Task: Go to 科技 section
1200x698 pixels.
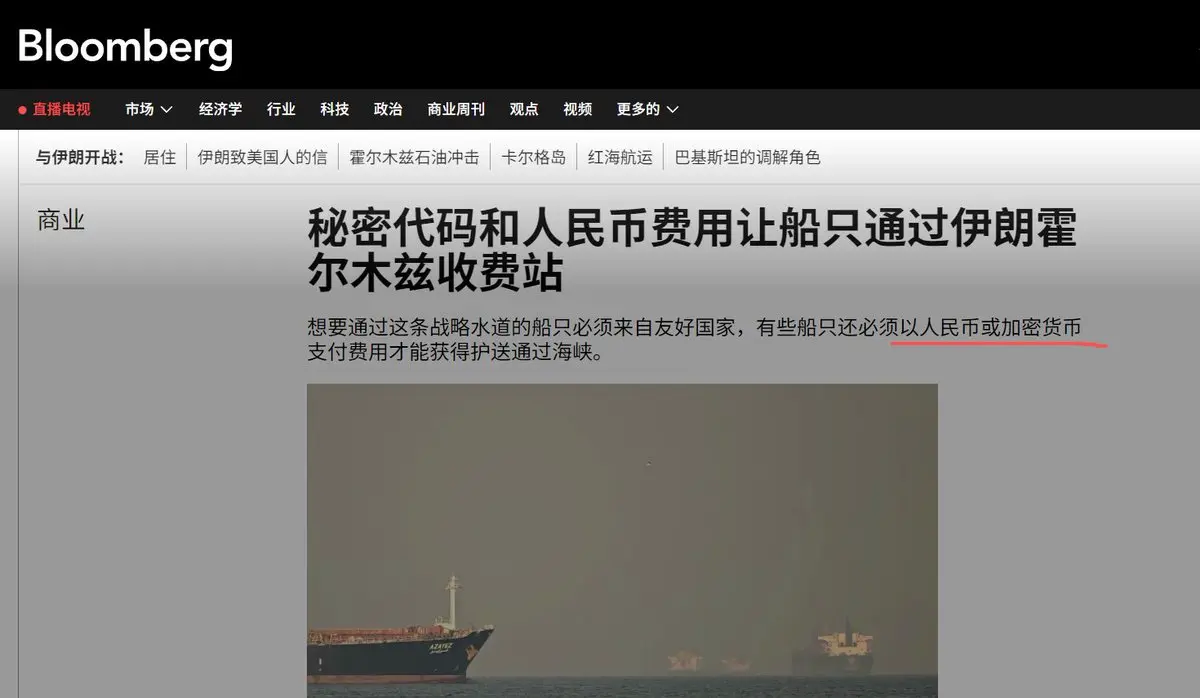Action: 335,109
